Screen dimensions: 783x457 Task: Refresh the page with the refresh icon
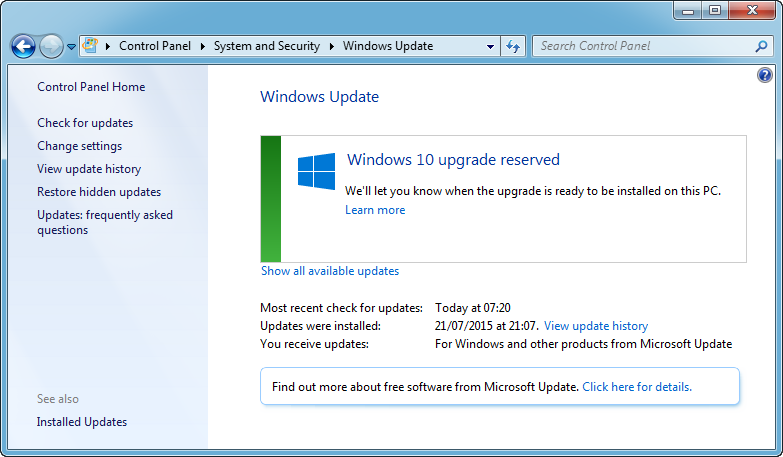(x=513, y=46)
